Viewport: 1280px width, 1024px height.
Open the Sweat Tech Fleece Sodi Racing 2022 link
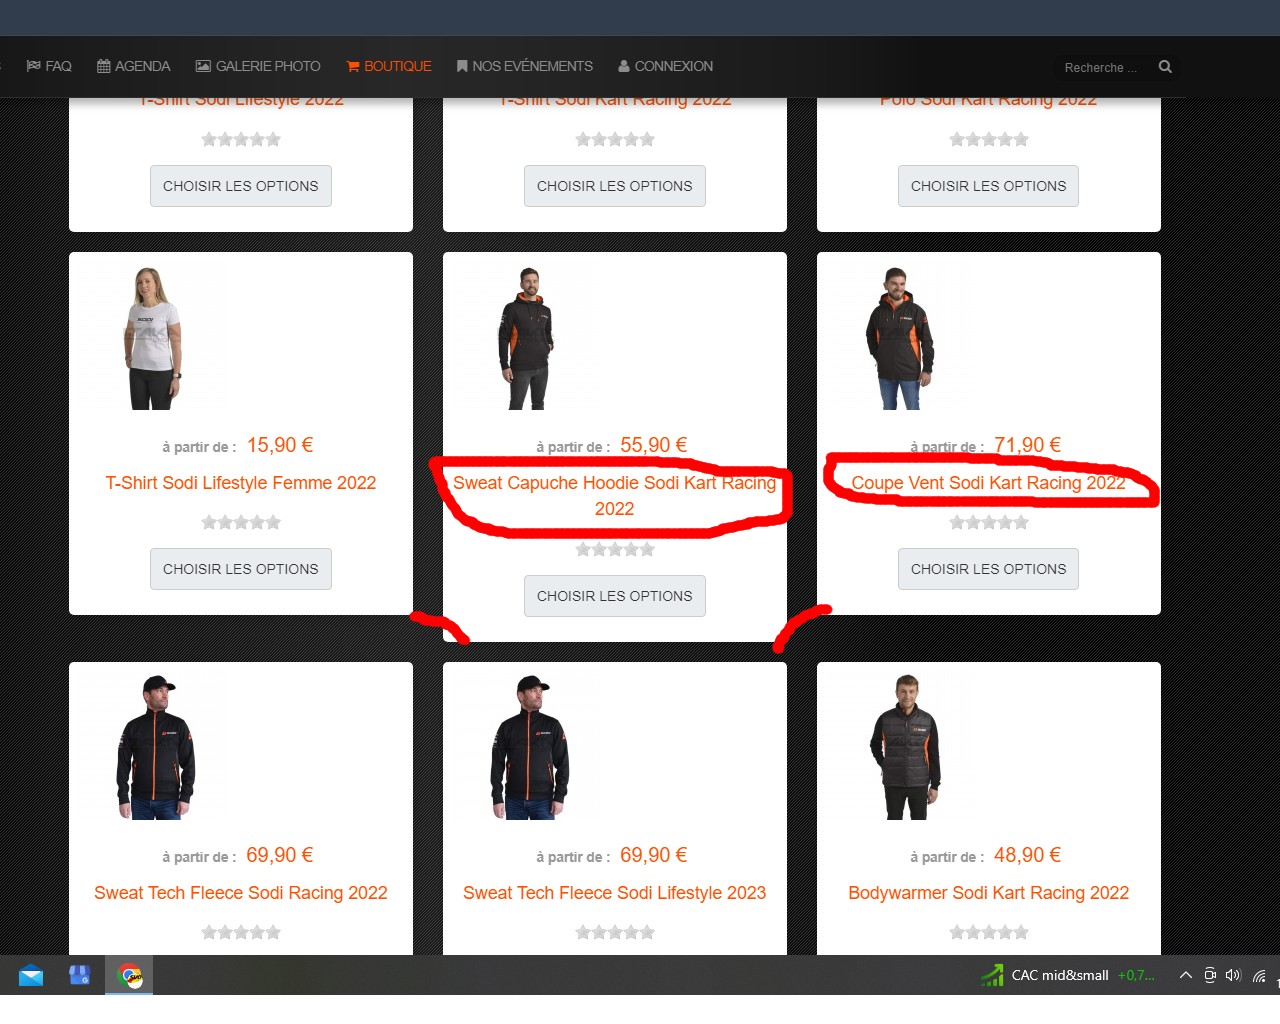[x=241, y=893]
